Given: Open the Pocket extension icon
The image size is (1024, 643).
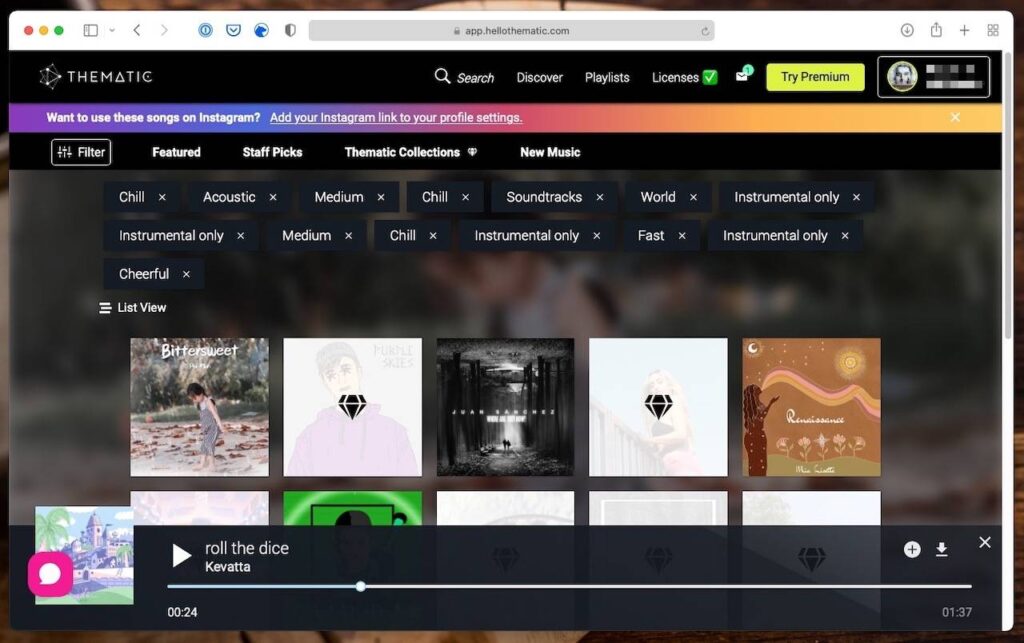Looking at the screenshot, I should pos(233,30).
